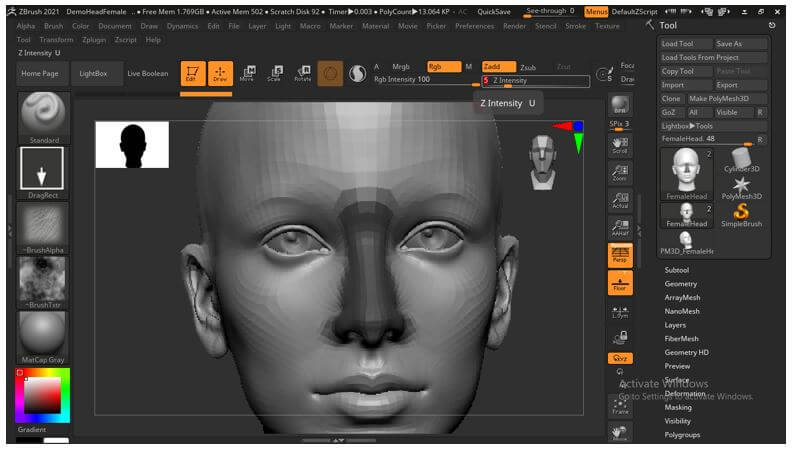The image size is (792, 452).
Task: Turn off the Floor grid
Action: (620, 283)
